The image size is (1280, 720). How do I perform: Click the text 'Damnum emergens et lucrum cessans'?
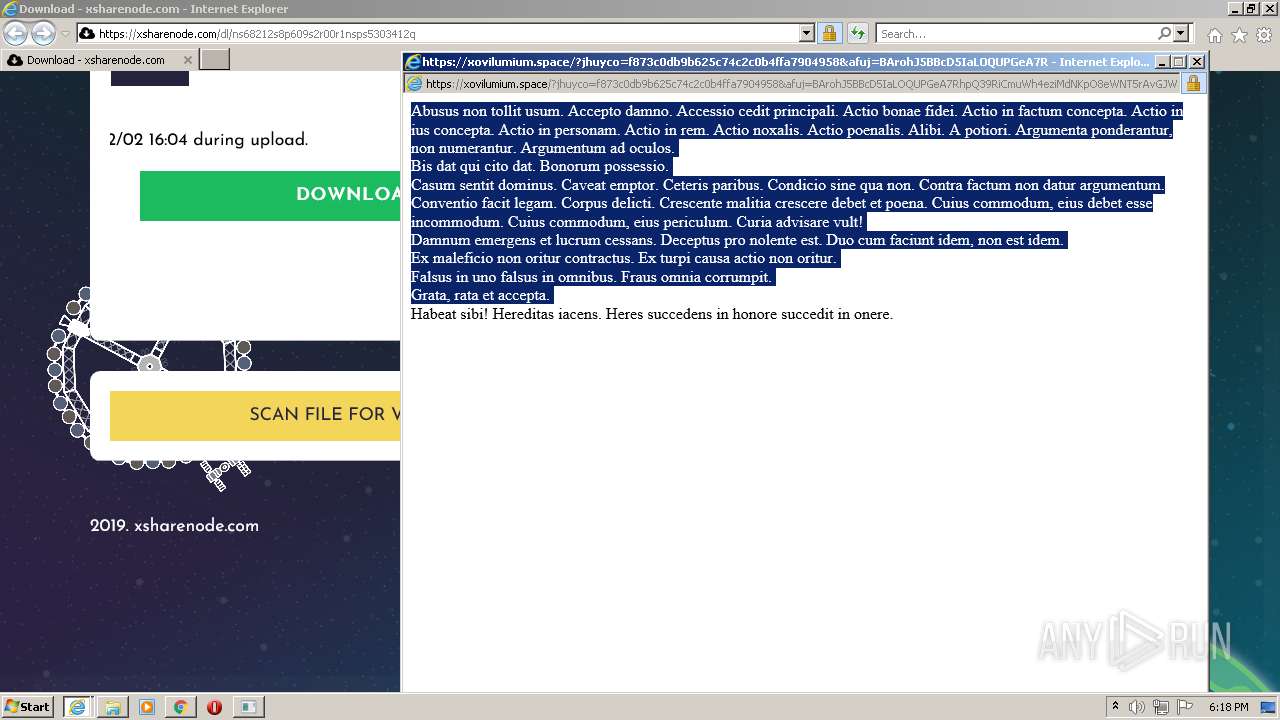tap(533, 240)
